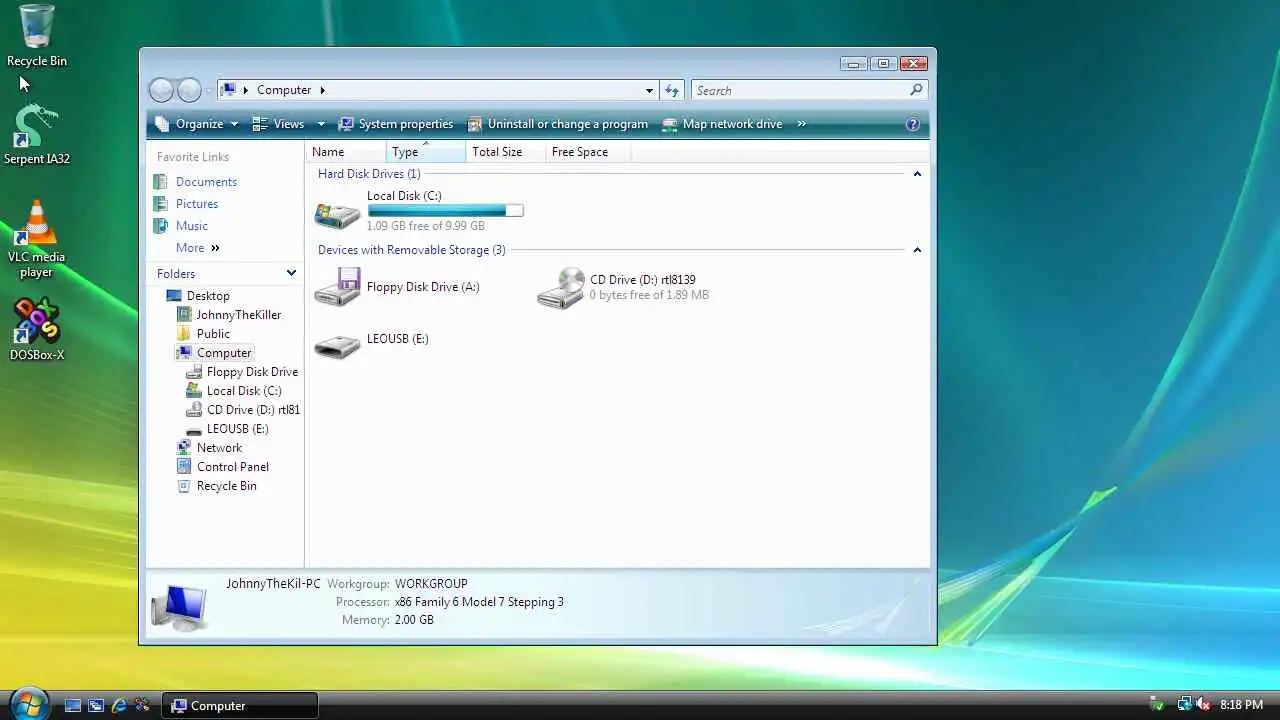Select the LEOUSB (E:) drive icon
This screenshot has width=1280, height=720.
337,346
